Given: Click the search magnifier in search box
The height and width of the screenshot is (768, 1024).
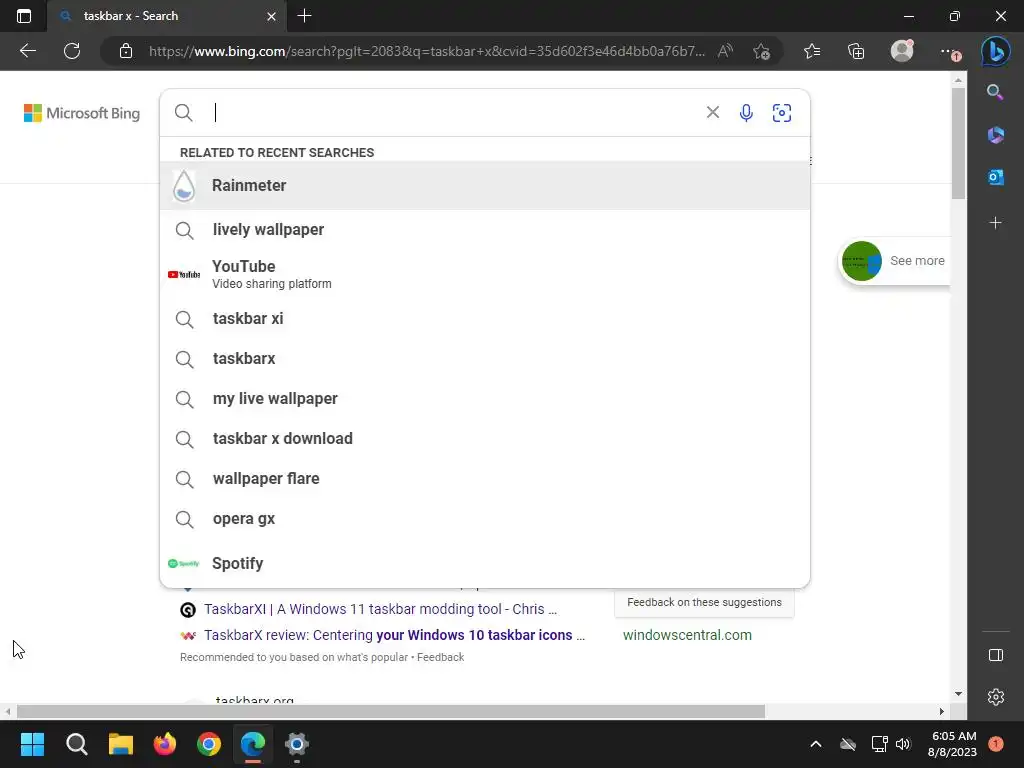Looking at the screenshot, I should (x=184, y=112).
